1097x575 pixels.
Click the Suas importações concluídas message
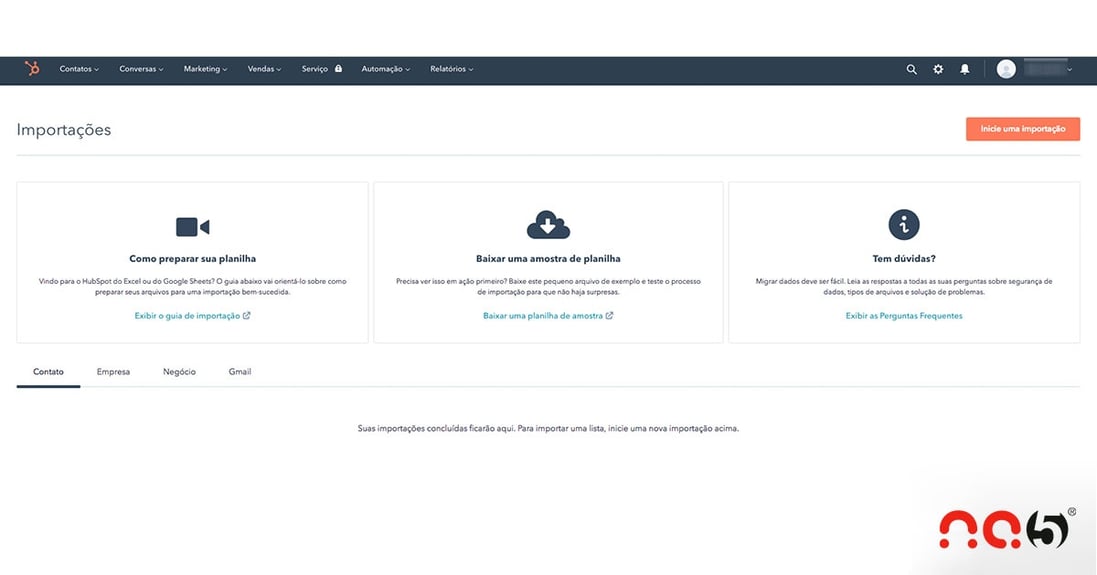coord(548,428)
